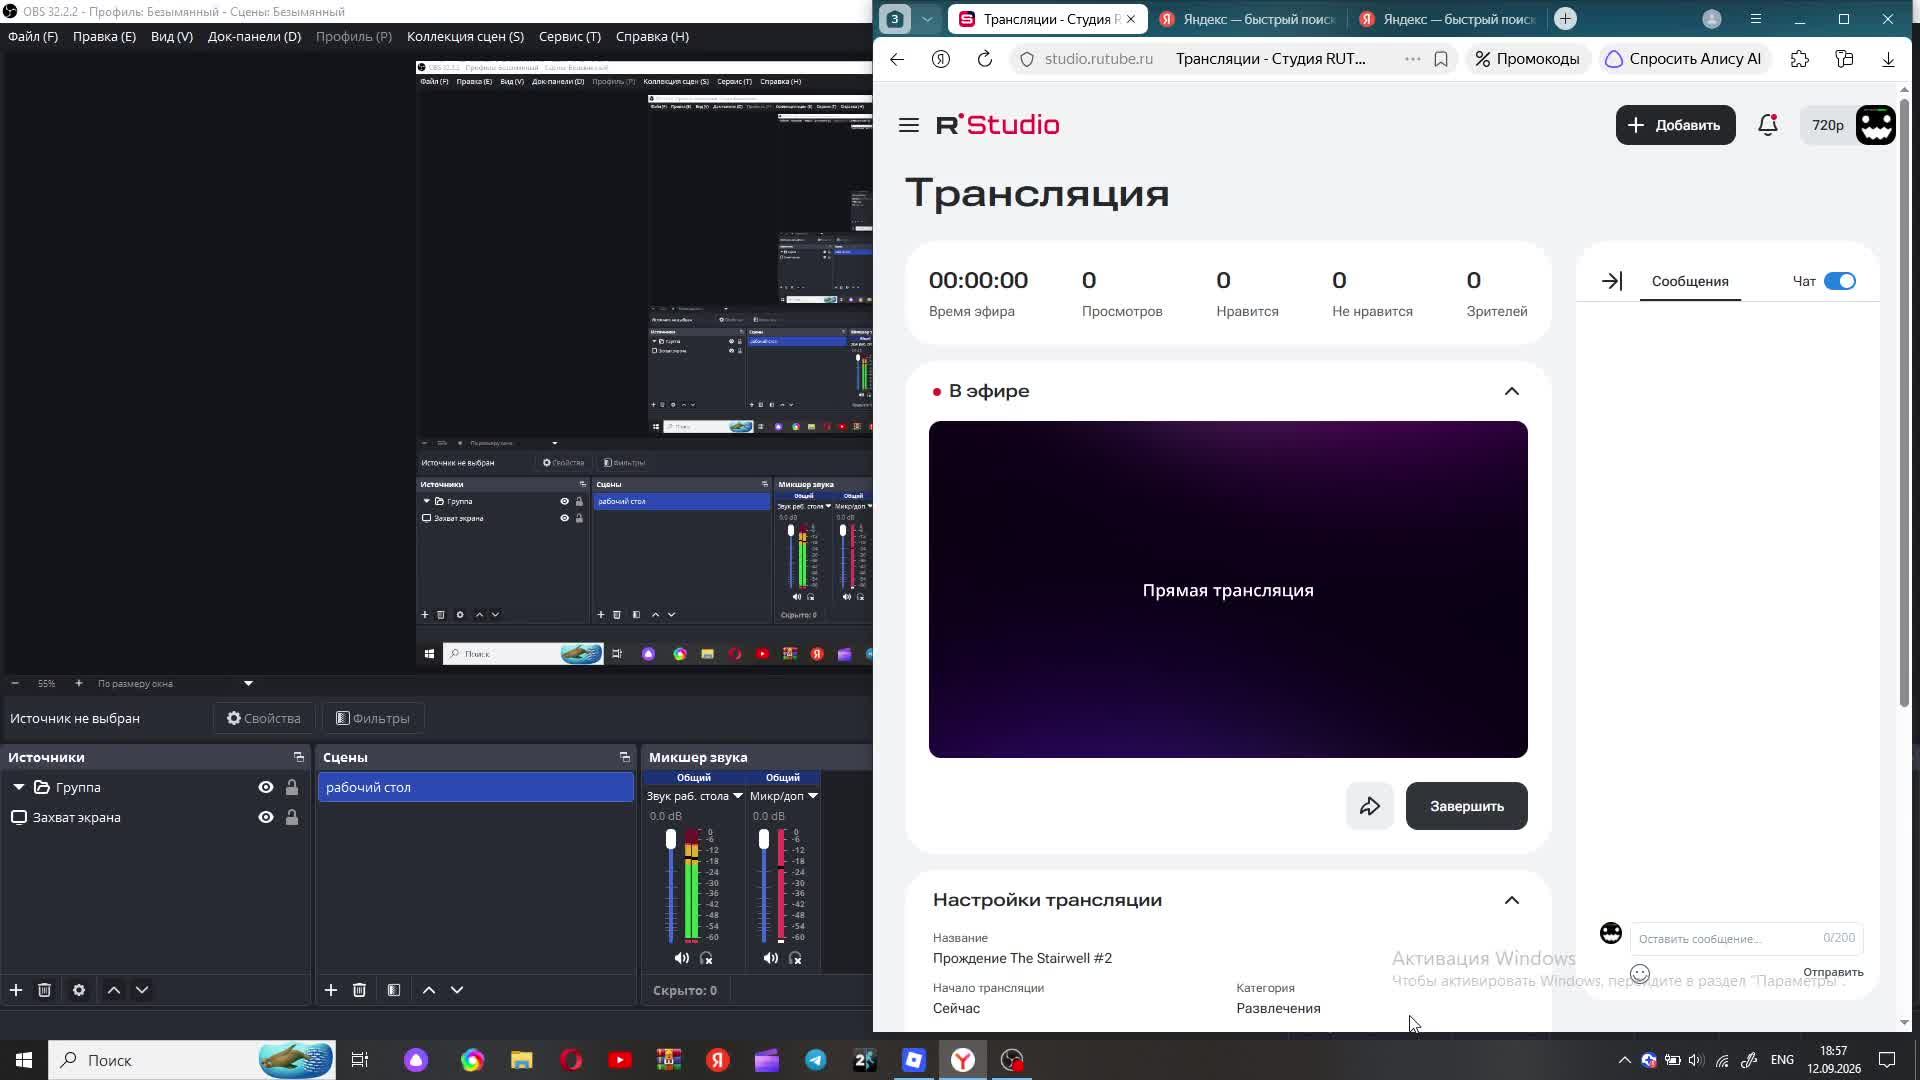Open a new browser tab

point(1566,19)
